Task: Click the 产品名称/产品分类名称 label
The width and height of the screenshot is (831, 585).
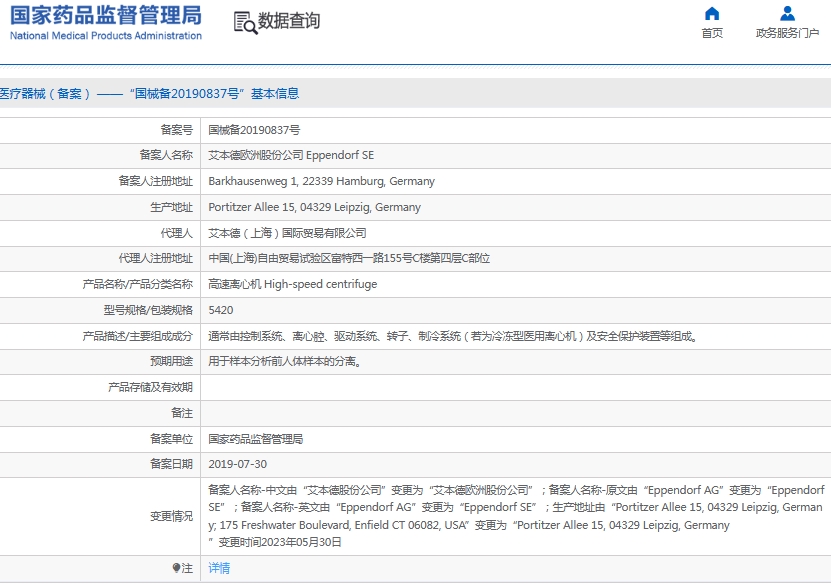Action: 137,285
